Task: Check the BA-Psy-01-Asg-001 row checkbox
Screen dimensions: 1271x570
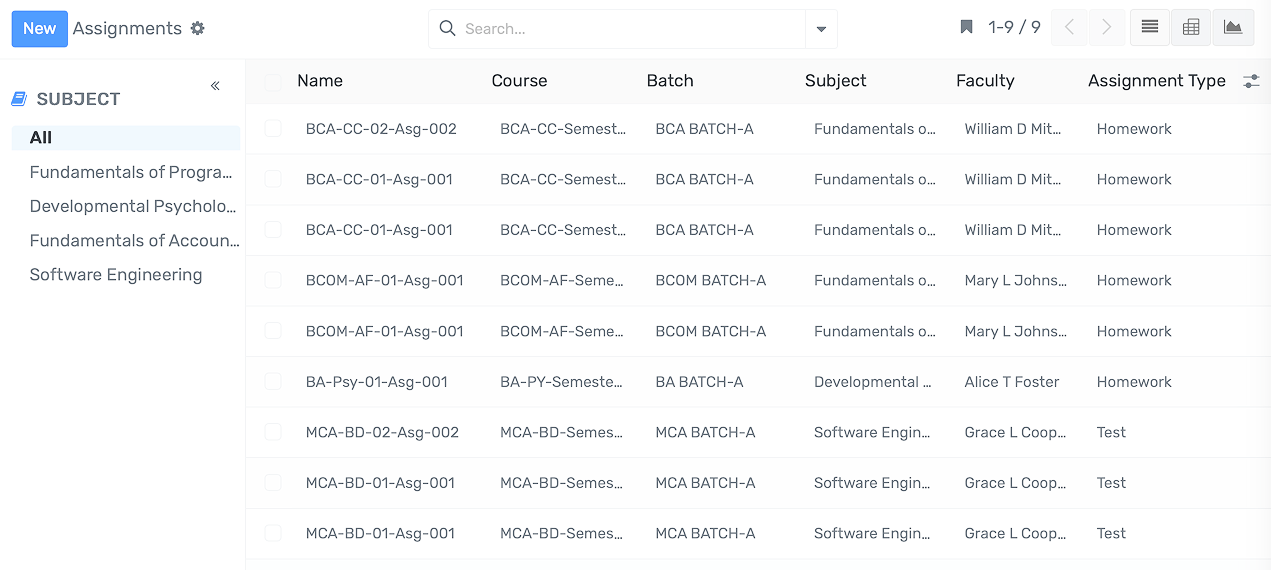Action: [273, 381]
